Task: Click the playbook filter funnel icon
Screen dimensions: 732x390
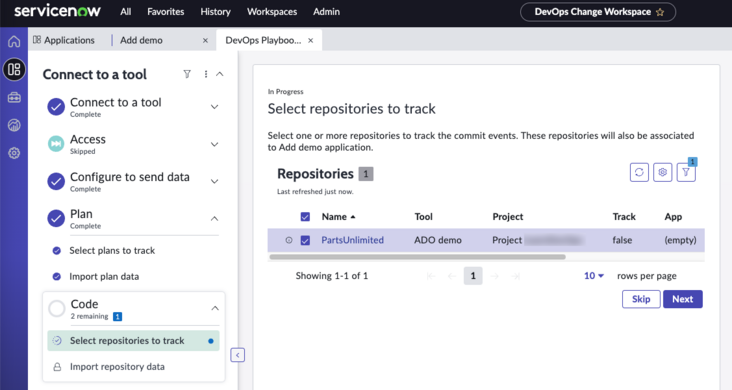Action: pos(187,74)
